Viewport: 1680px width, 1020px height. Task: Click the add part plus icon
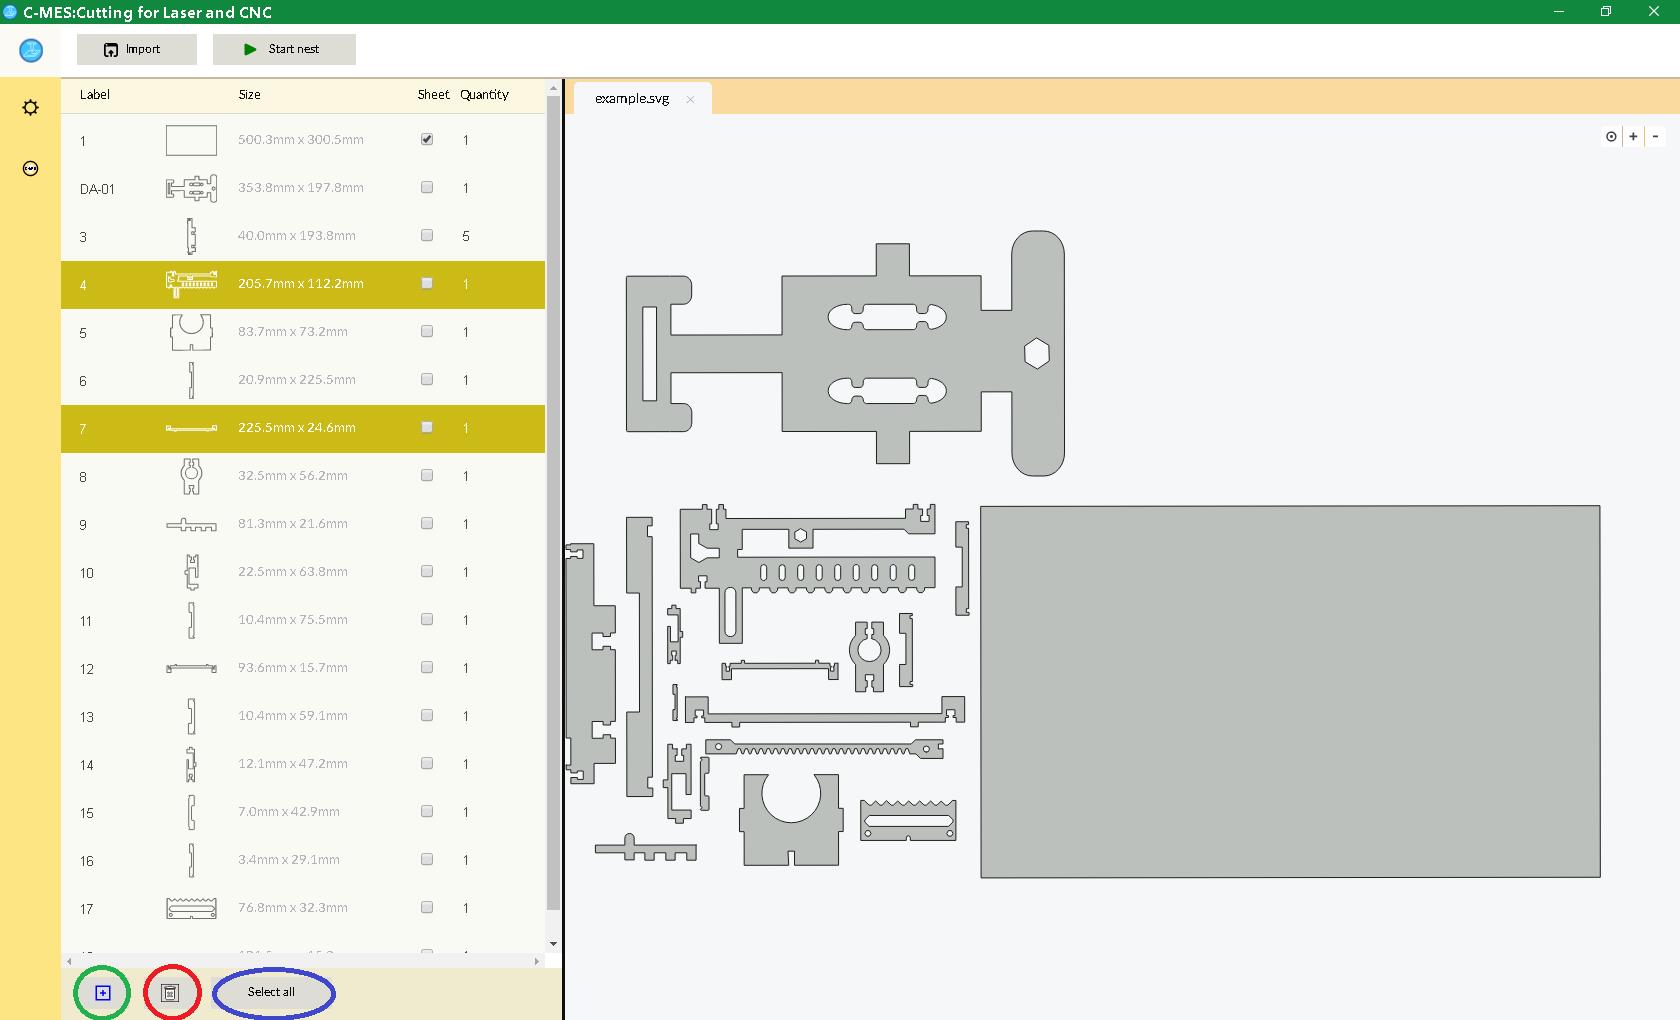coord(103,993)
